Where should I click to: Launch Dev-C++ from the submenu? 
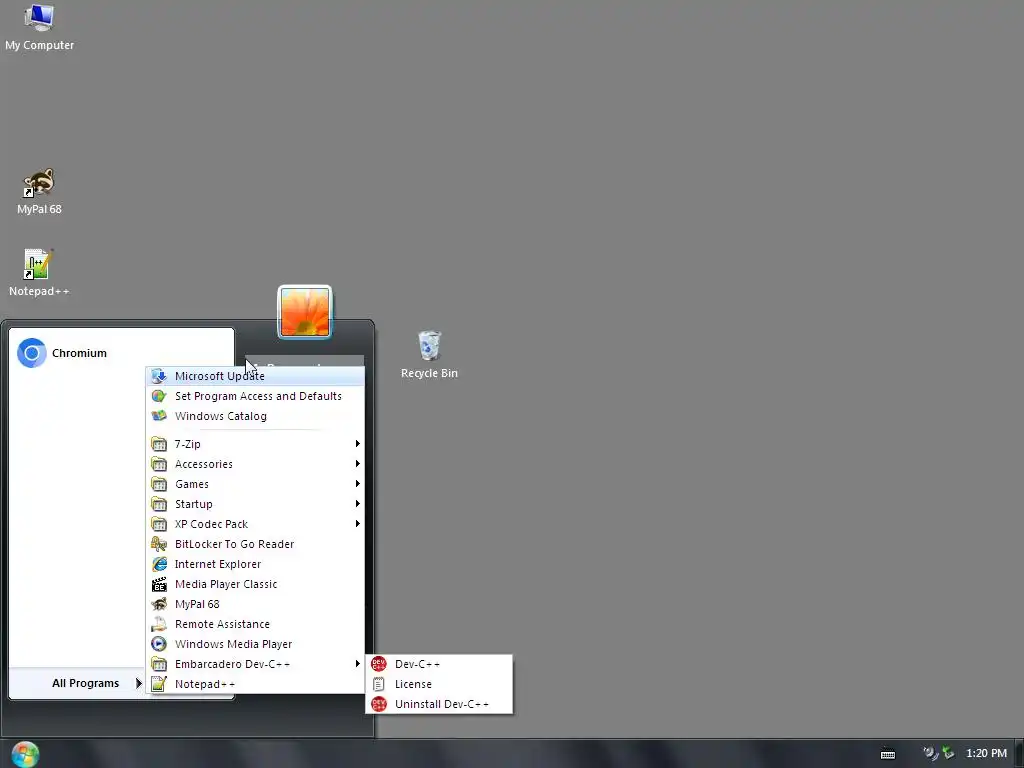(x=439, y=664)
